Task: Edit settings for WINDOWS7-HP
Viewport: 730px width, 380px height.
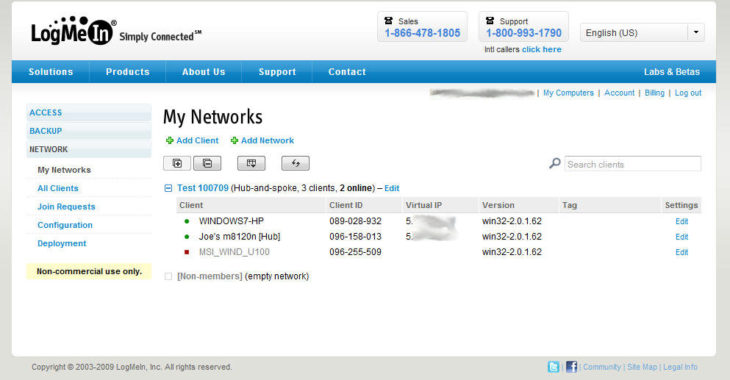Action: coord(682,221)
